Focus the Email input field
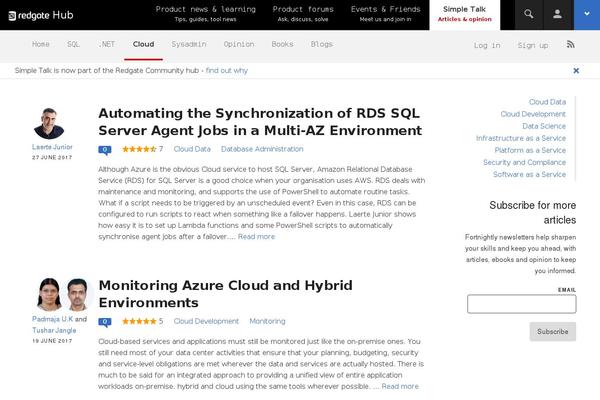 pos(522,304)
